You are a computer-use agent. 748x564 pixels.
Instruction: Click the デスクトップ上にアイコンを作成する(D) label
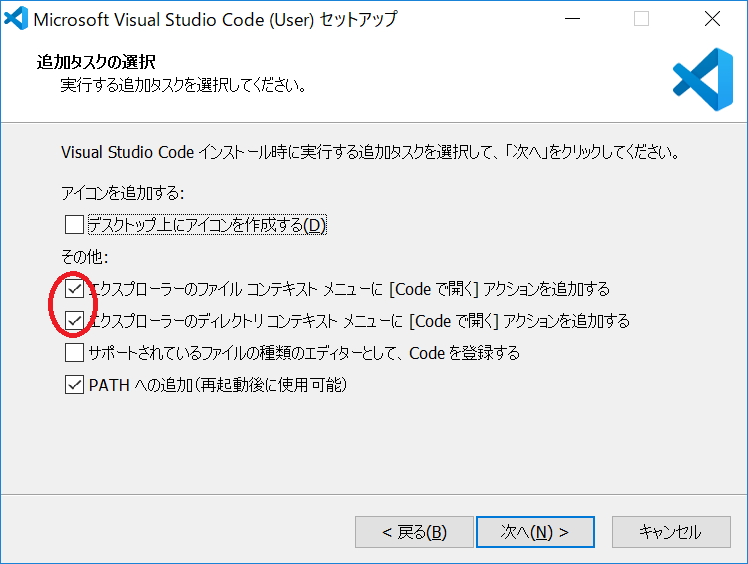pos(207,225)
